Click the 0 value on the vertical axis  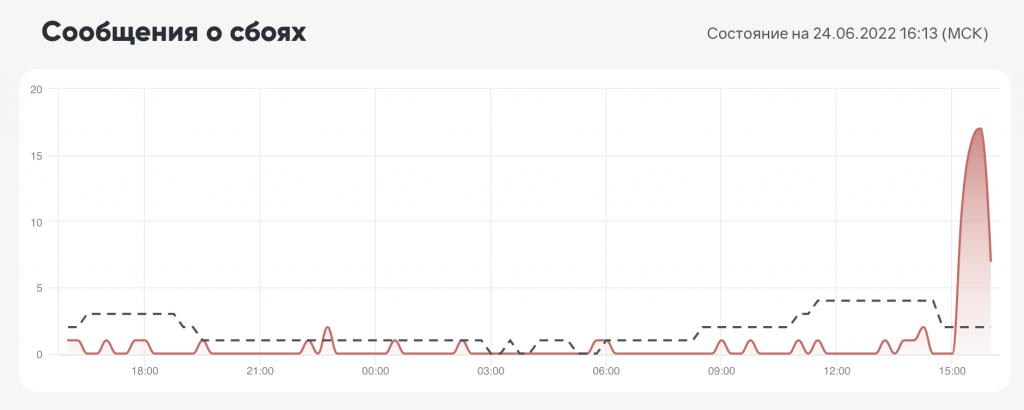tap(39, 354)
